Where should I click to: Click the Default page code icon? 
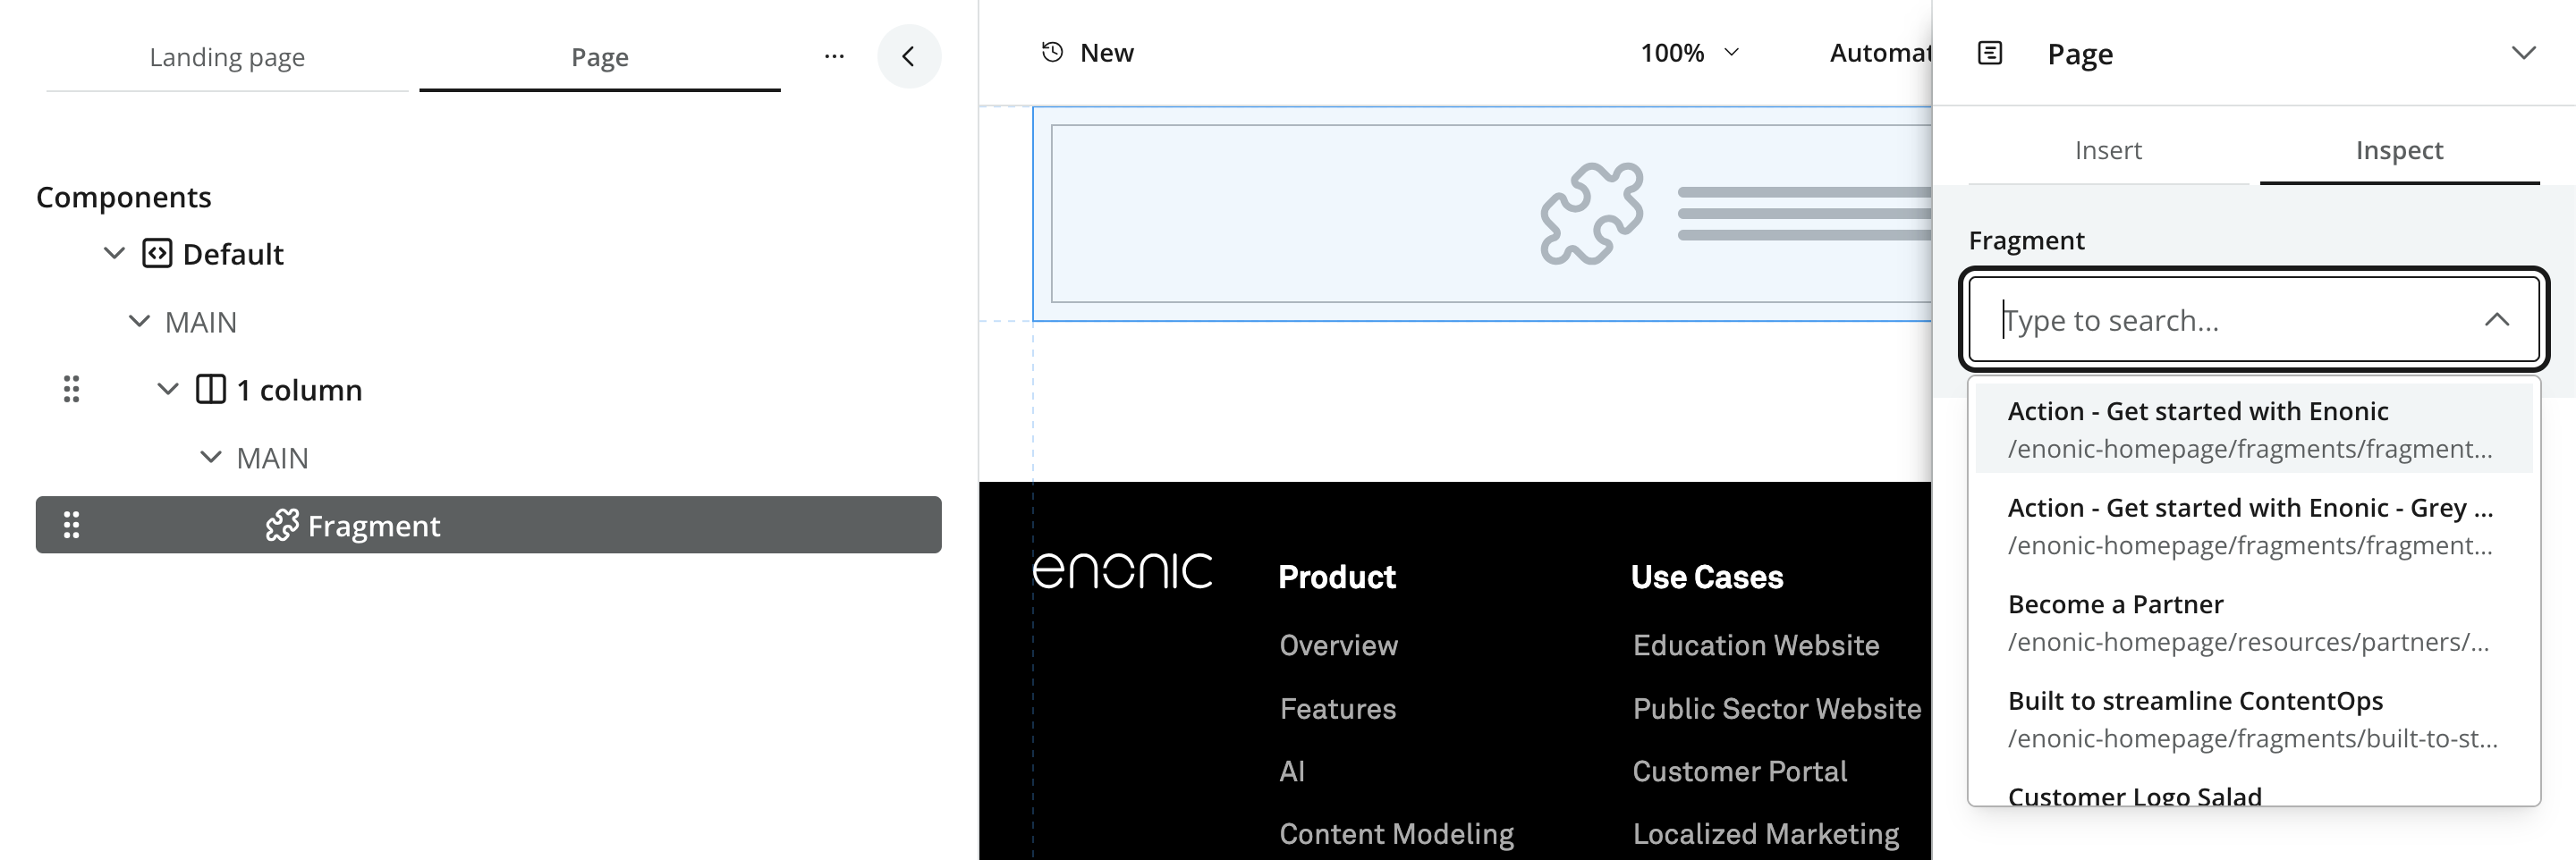(157, 253)
